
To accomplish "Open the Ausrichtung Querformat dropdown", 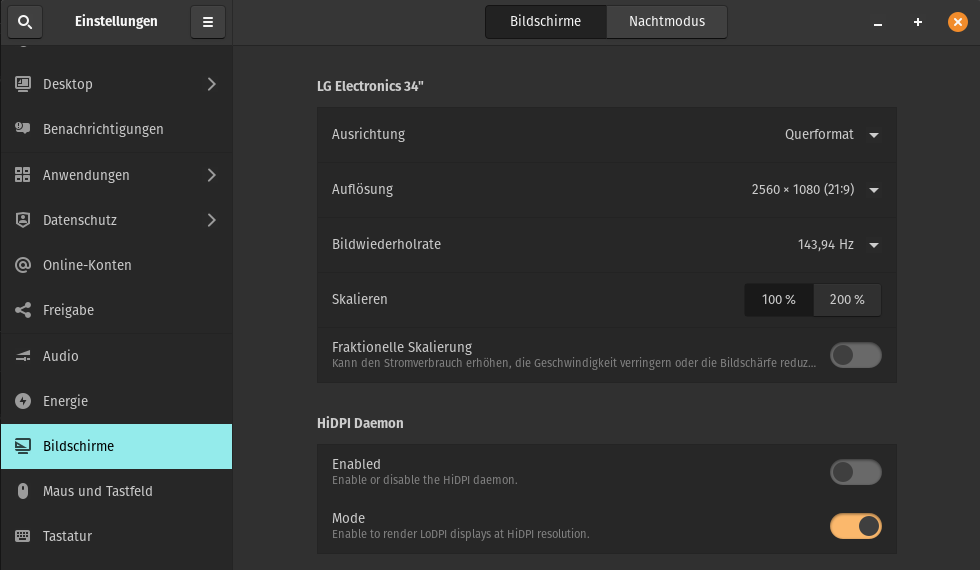I will [x=832, y=134].
